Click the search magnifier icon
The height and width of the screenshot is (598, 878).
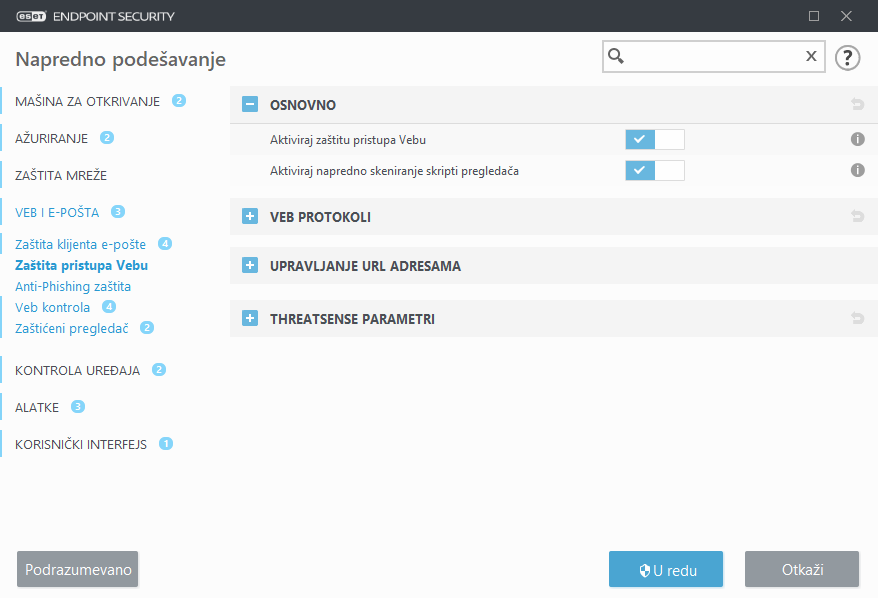pyautogui.click(x=616, y=56)
